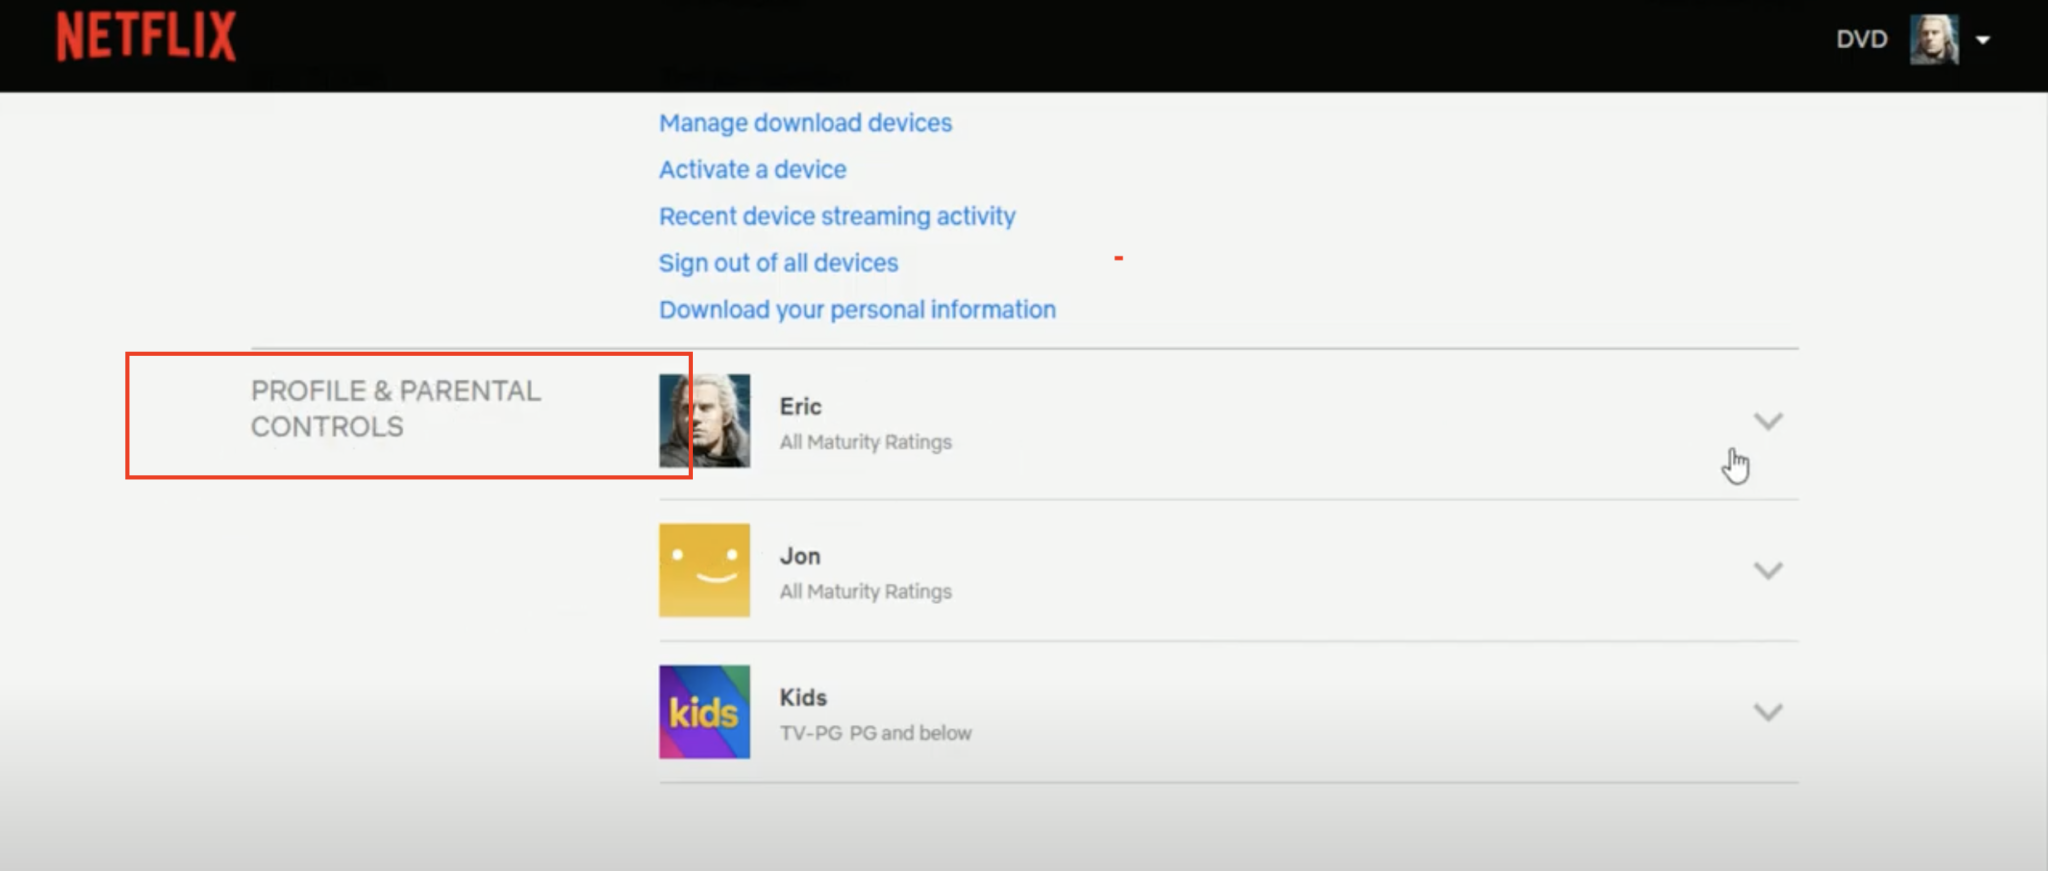Screen dimensions: 2048x871
Task: Click the Kids profile icon
Action: [704, 712]
